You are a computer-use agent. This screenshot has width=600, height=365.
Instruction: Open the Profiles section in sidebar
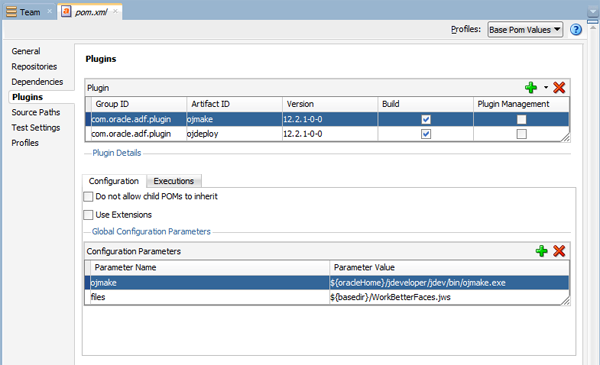(25, 143)
